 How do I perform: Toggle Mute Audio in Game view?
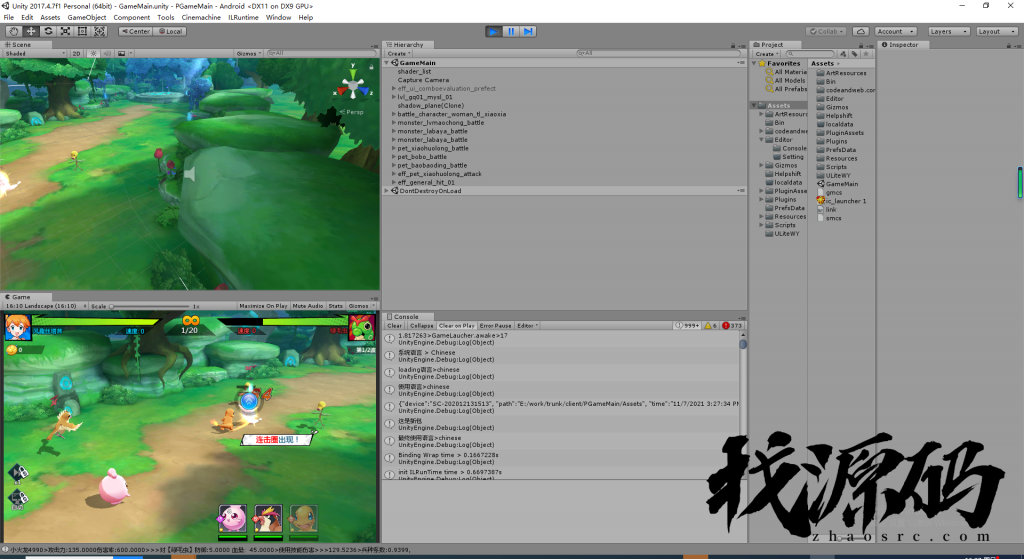tap(308, 306)
